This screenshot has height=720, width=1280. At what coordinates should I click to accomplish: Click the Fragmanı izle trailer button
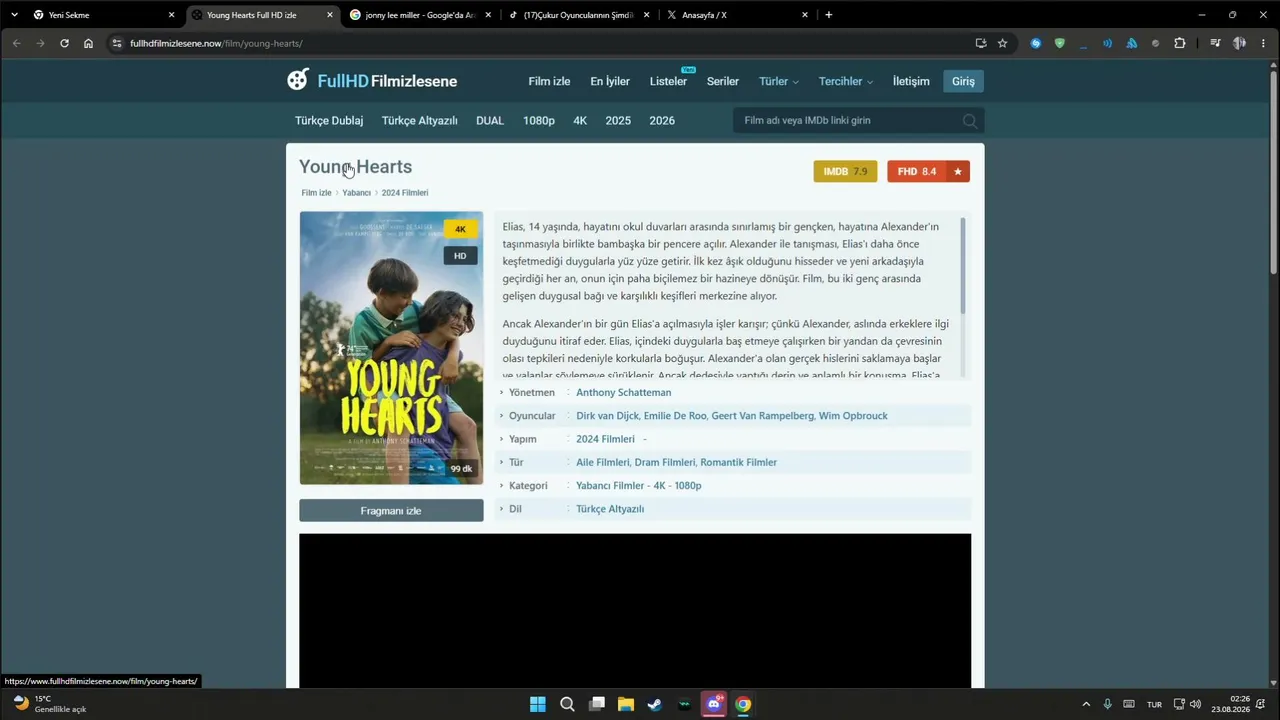point(391,511)
